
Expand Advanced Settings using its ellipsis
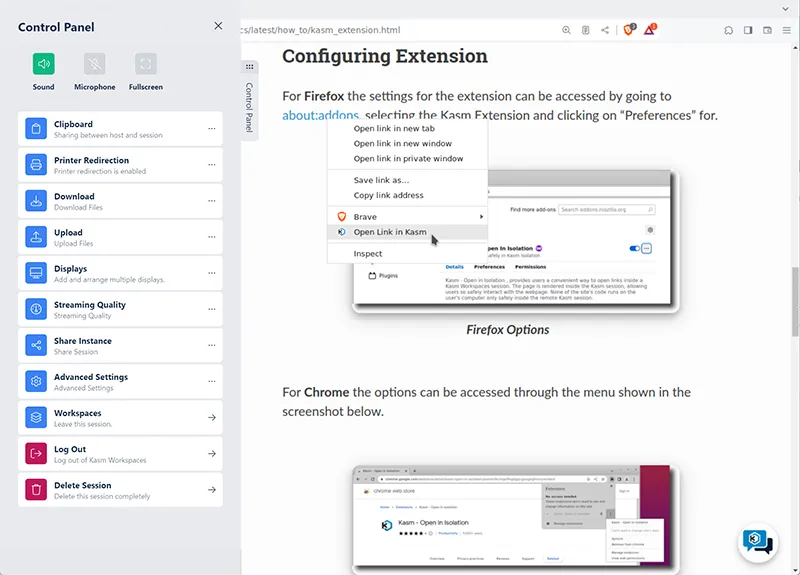click(x=211, y=381)
